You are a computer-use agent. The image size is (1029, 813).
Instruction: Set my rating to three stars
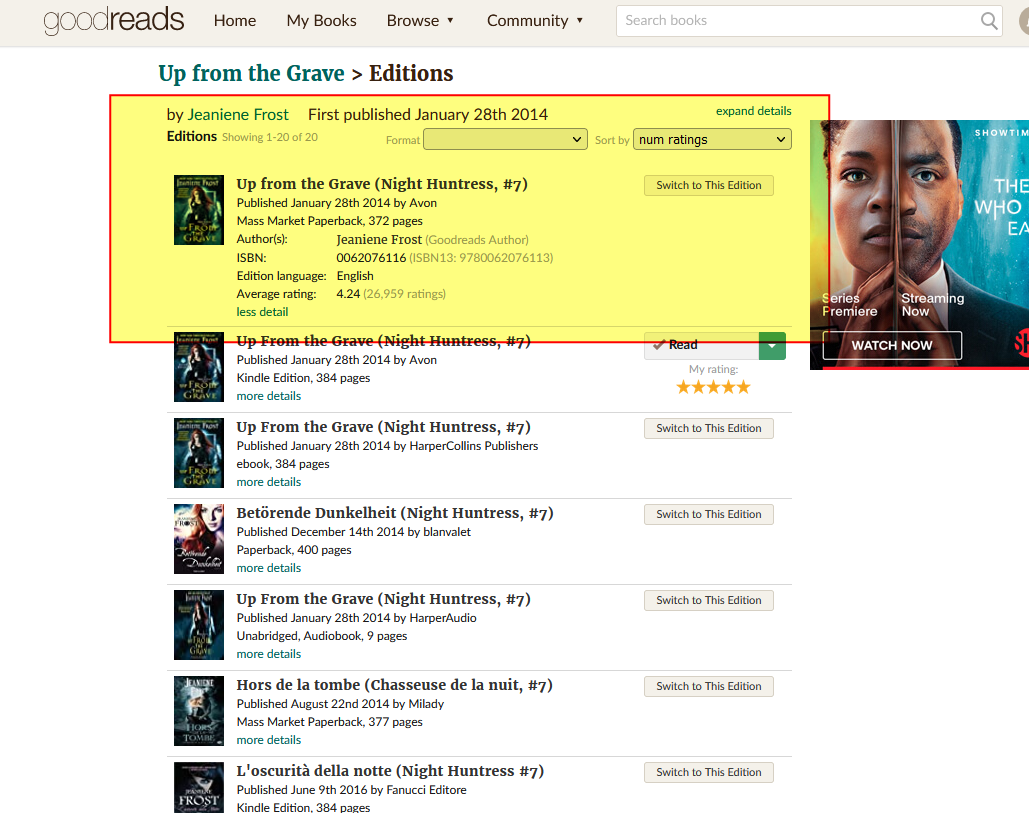713,387
